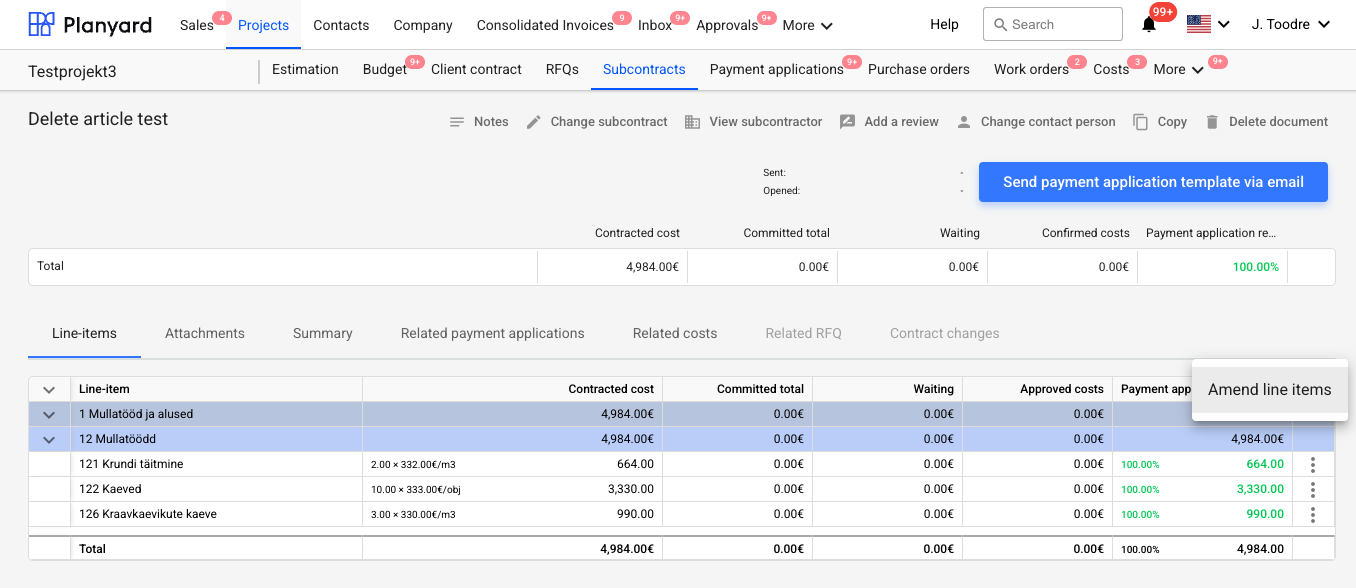The width and height of the screenshot is (1356, 588).
Task: Expand the project tabs More menu
Action: (1179, 69)
